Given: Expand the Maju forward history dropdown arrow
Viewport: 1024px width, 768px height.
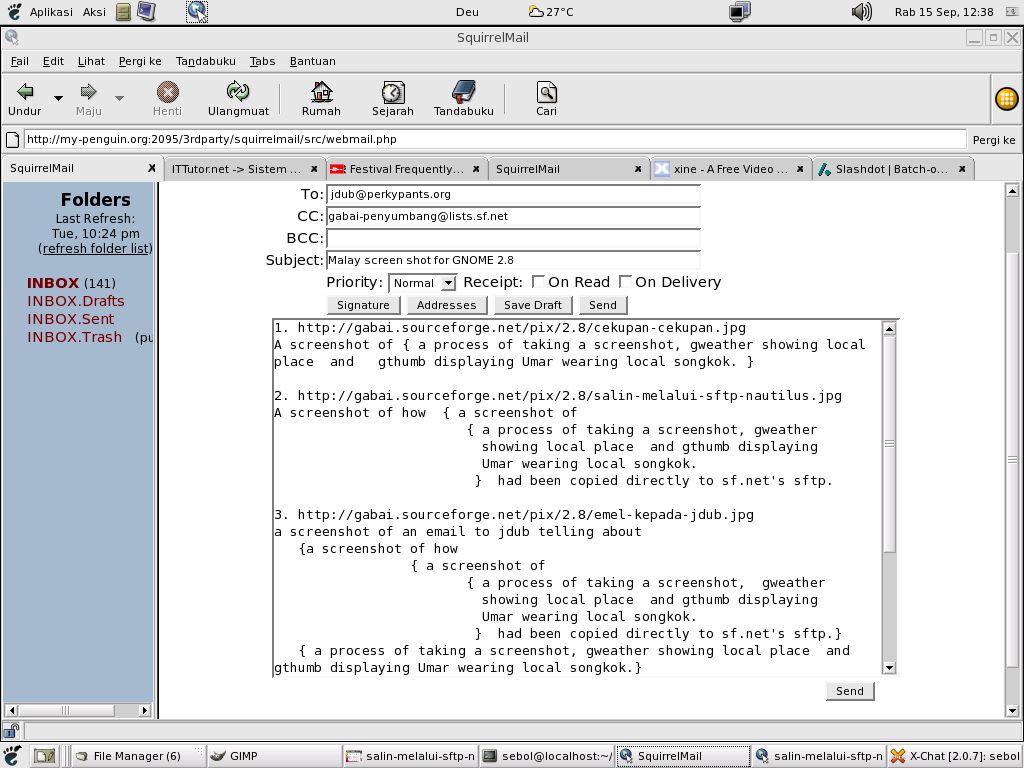Looking at the screenshot, I should pos(119,98).
